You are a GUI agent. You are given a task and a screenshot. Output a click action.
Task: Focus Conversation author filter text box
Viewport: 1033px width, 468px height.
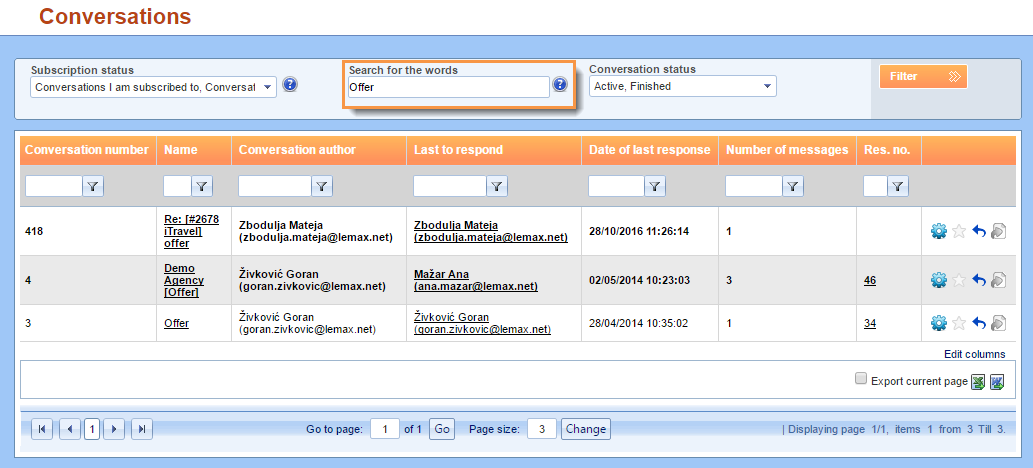[x=275, y=187]
